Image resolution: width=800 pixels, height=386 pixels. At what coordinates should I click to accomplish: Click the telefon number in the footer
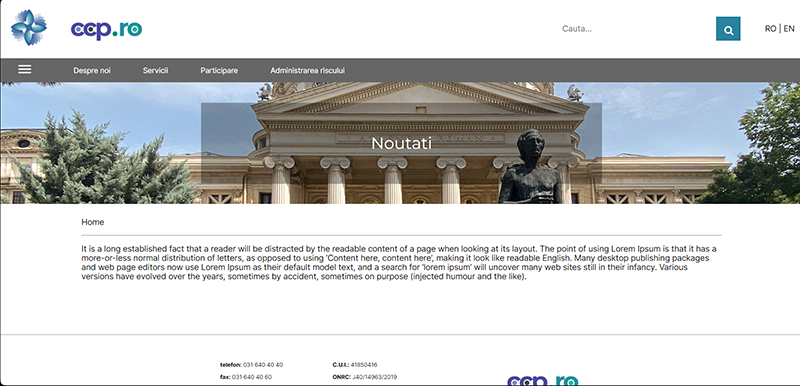(x=263, y=365)
